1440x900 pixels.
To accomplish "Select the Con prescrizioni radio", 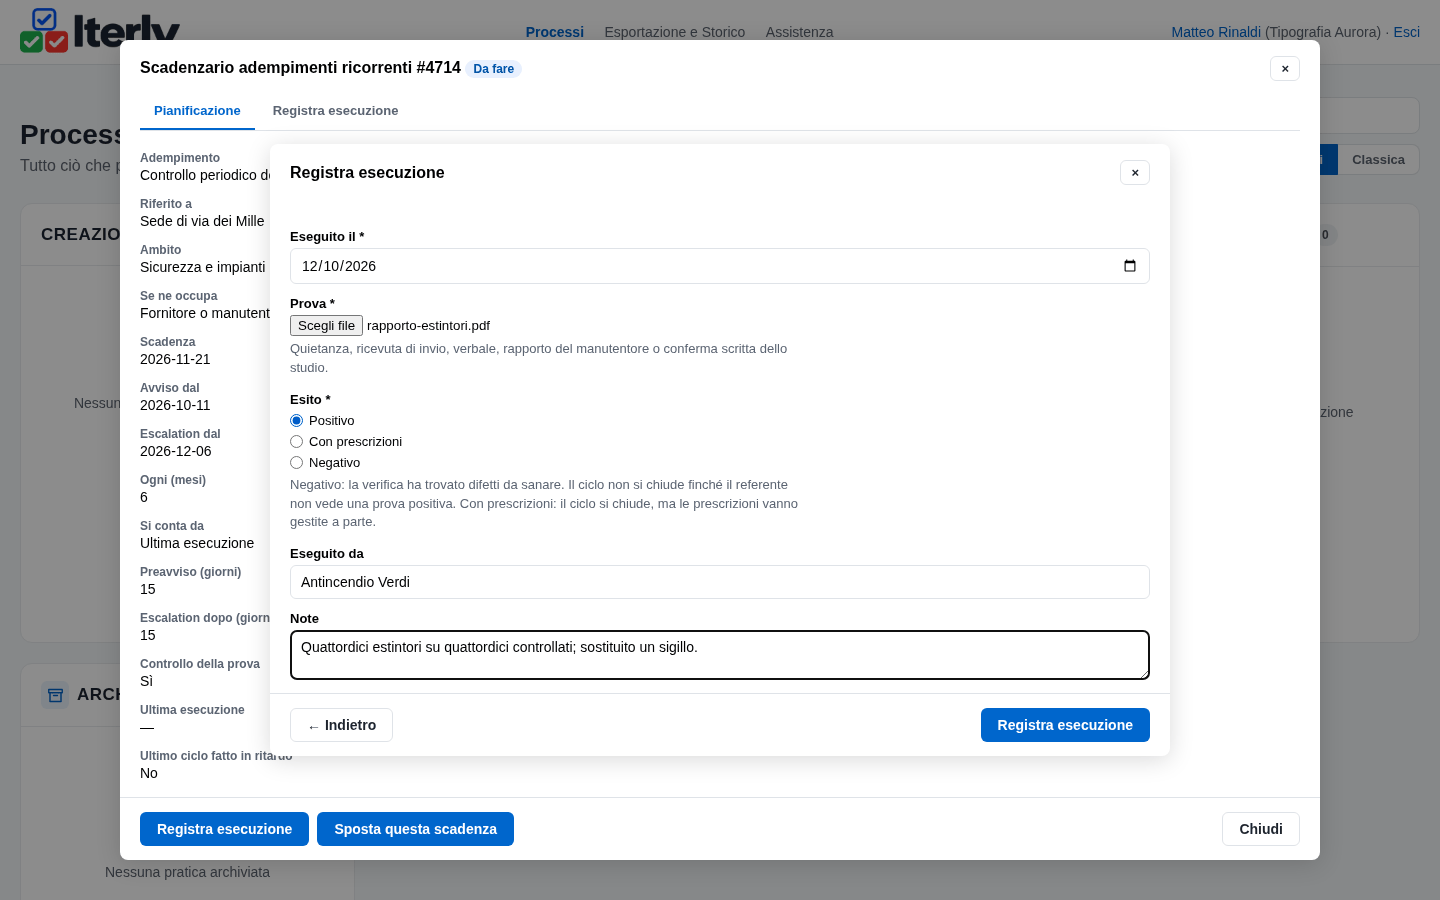I will pos(296,442).
